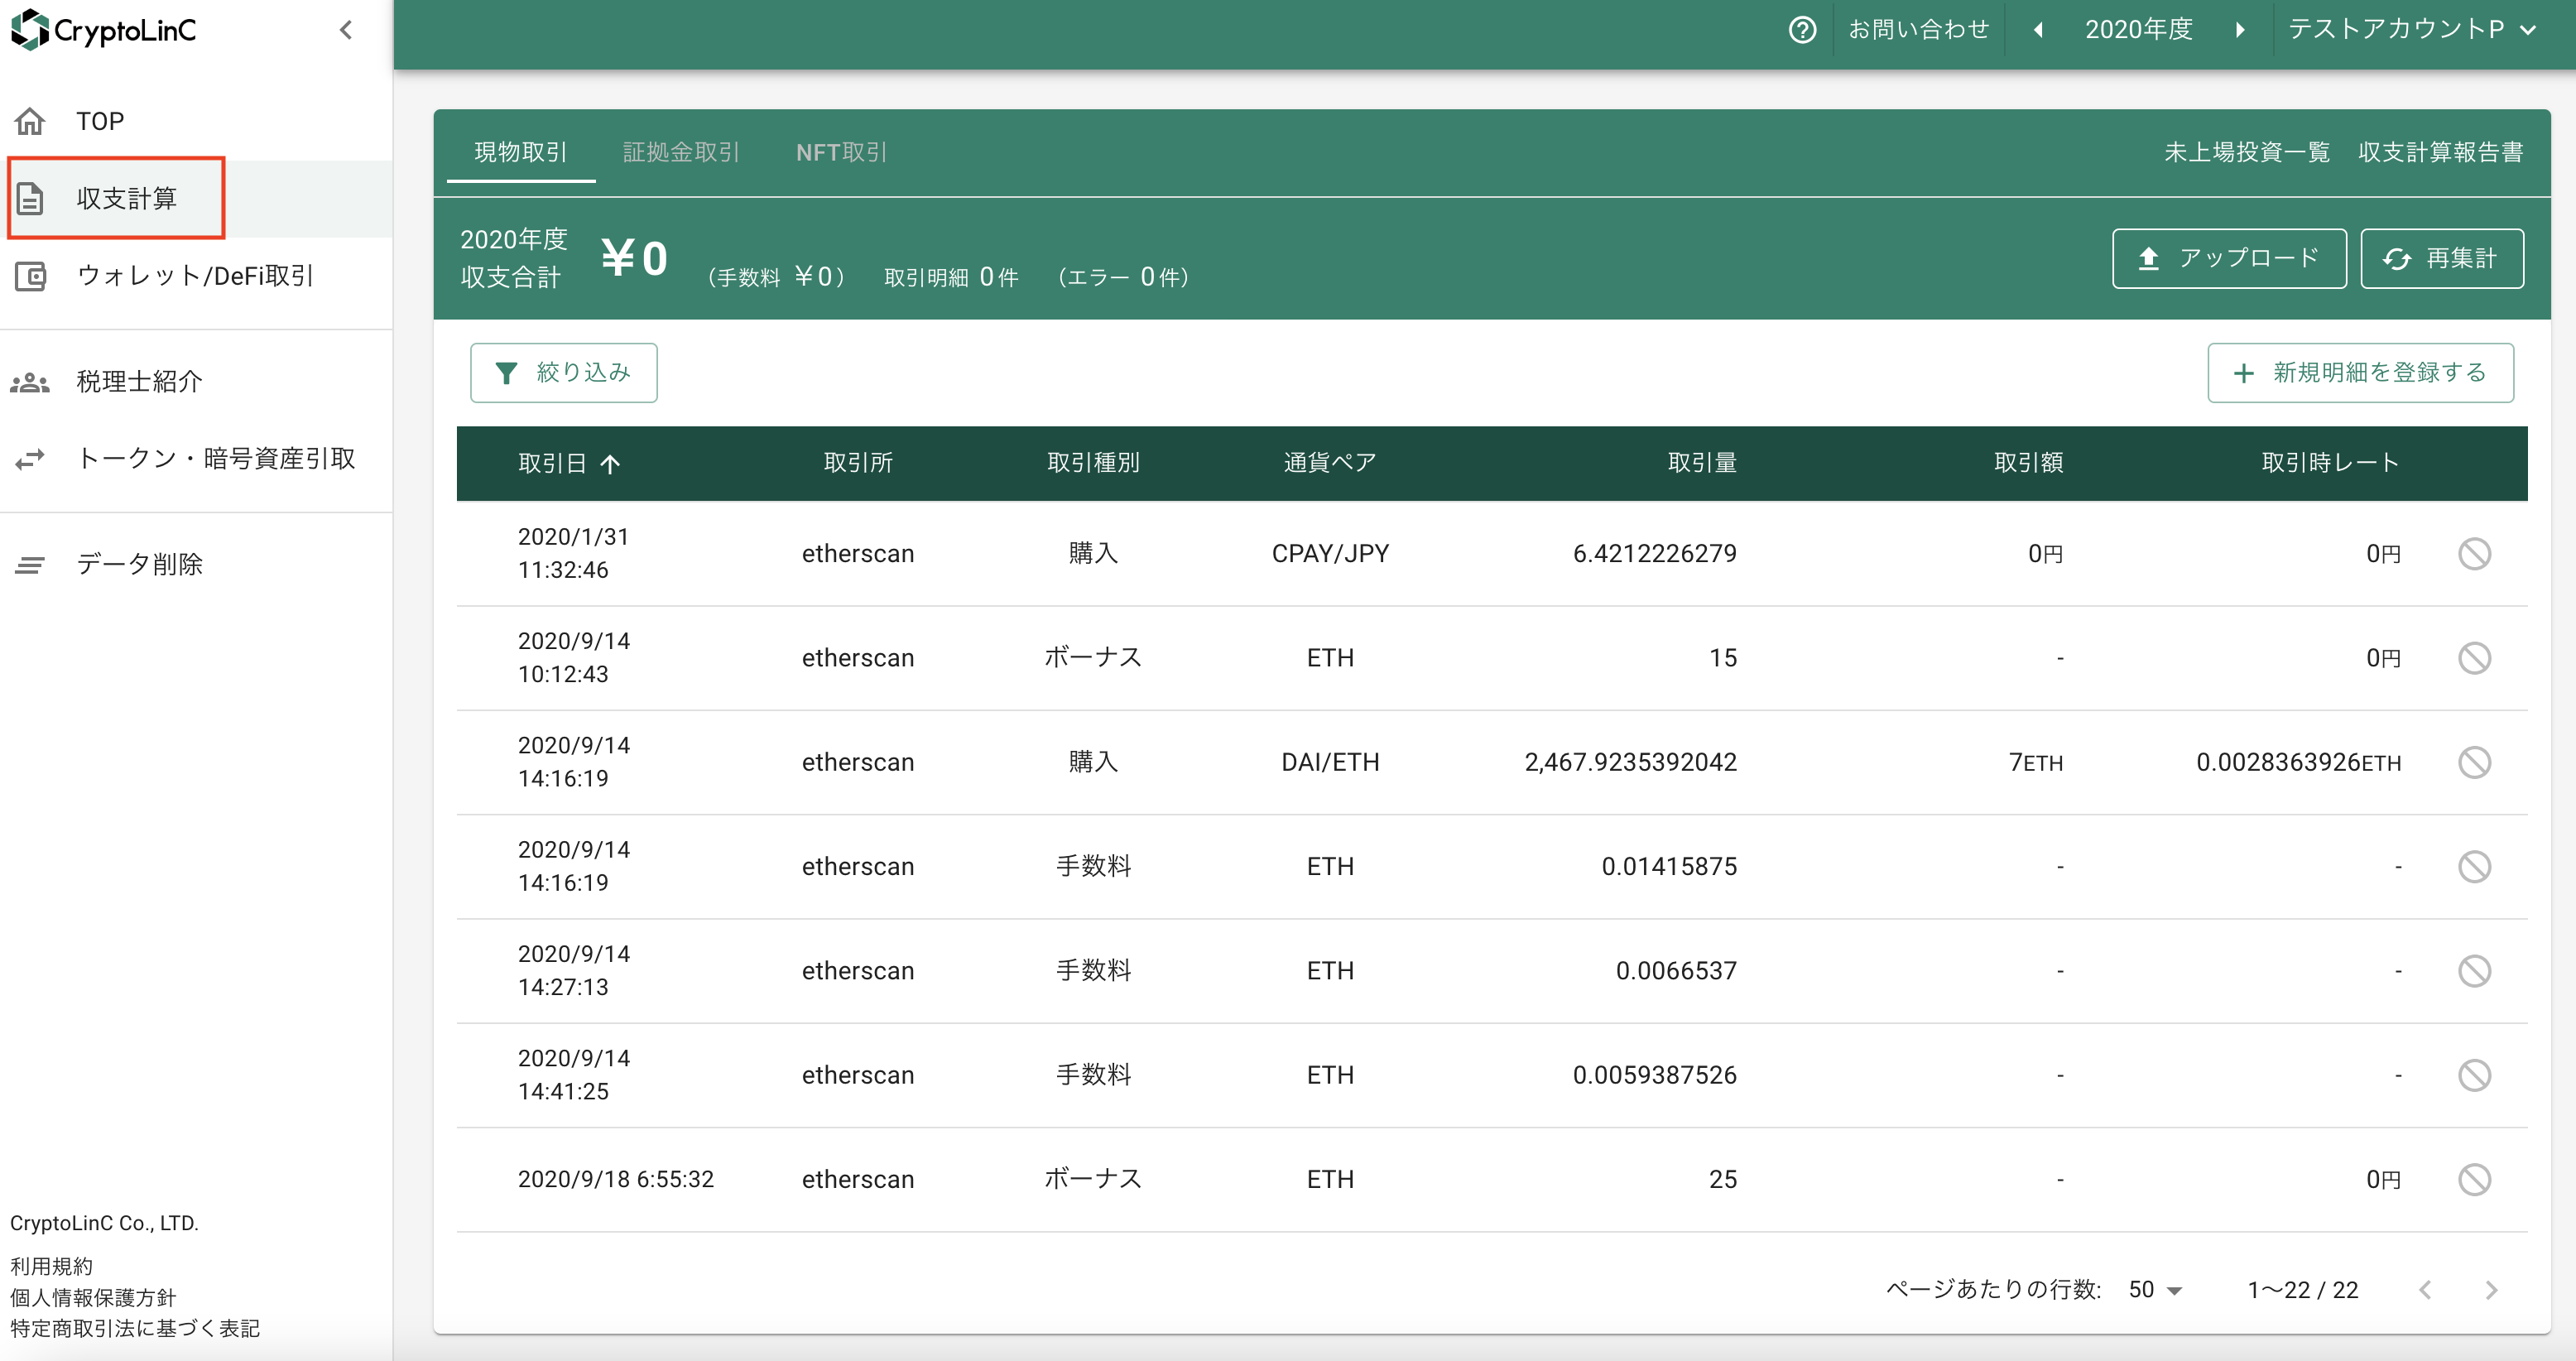Viewport: 2576px width, 1361px height.
Task: Click the disable icon on the DAI/ETH row
Action: [x=2474, y=762]
